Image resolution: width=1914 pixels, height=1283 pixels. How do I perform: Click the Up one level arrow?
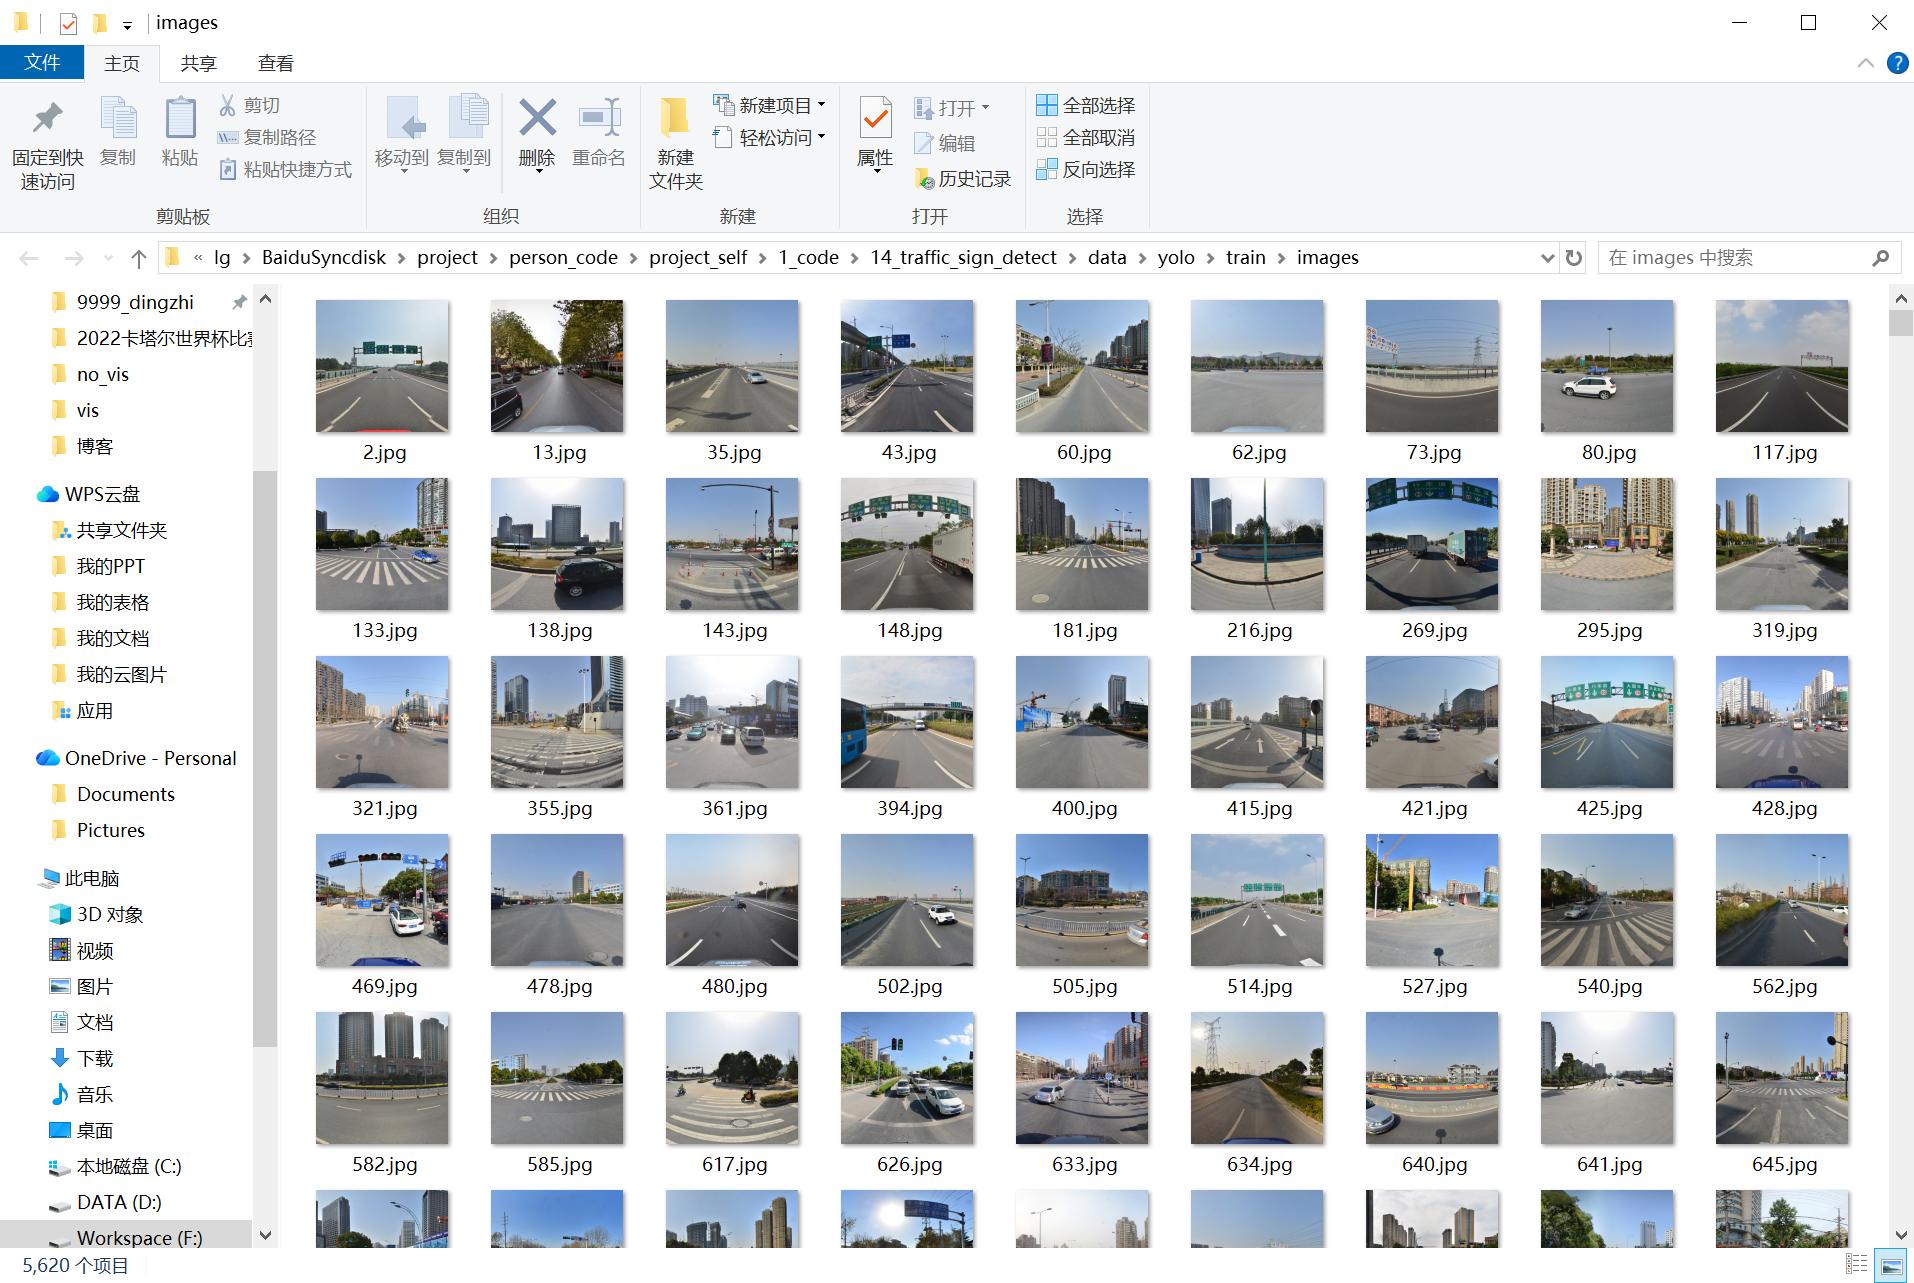(x=139, y=258)
